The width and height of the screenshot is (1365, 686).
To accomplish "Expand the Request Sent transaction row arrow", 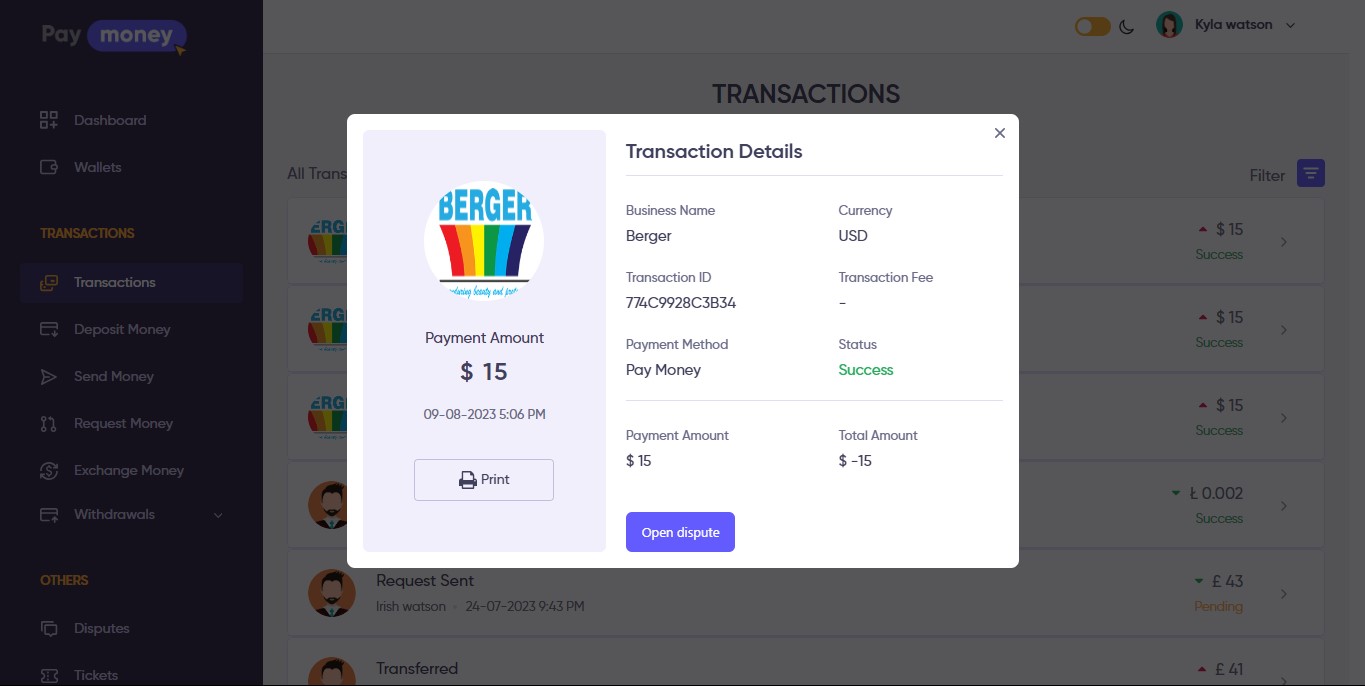I will click(x=1284, y=594).
